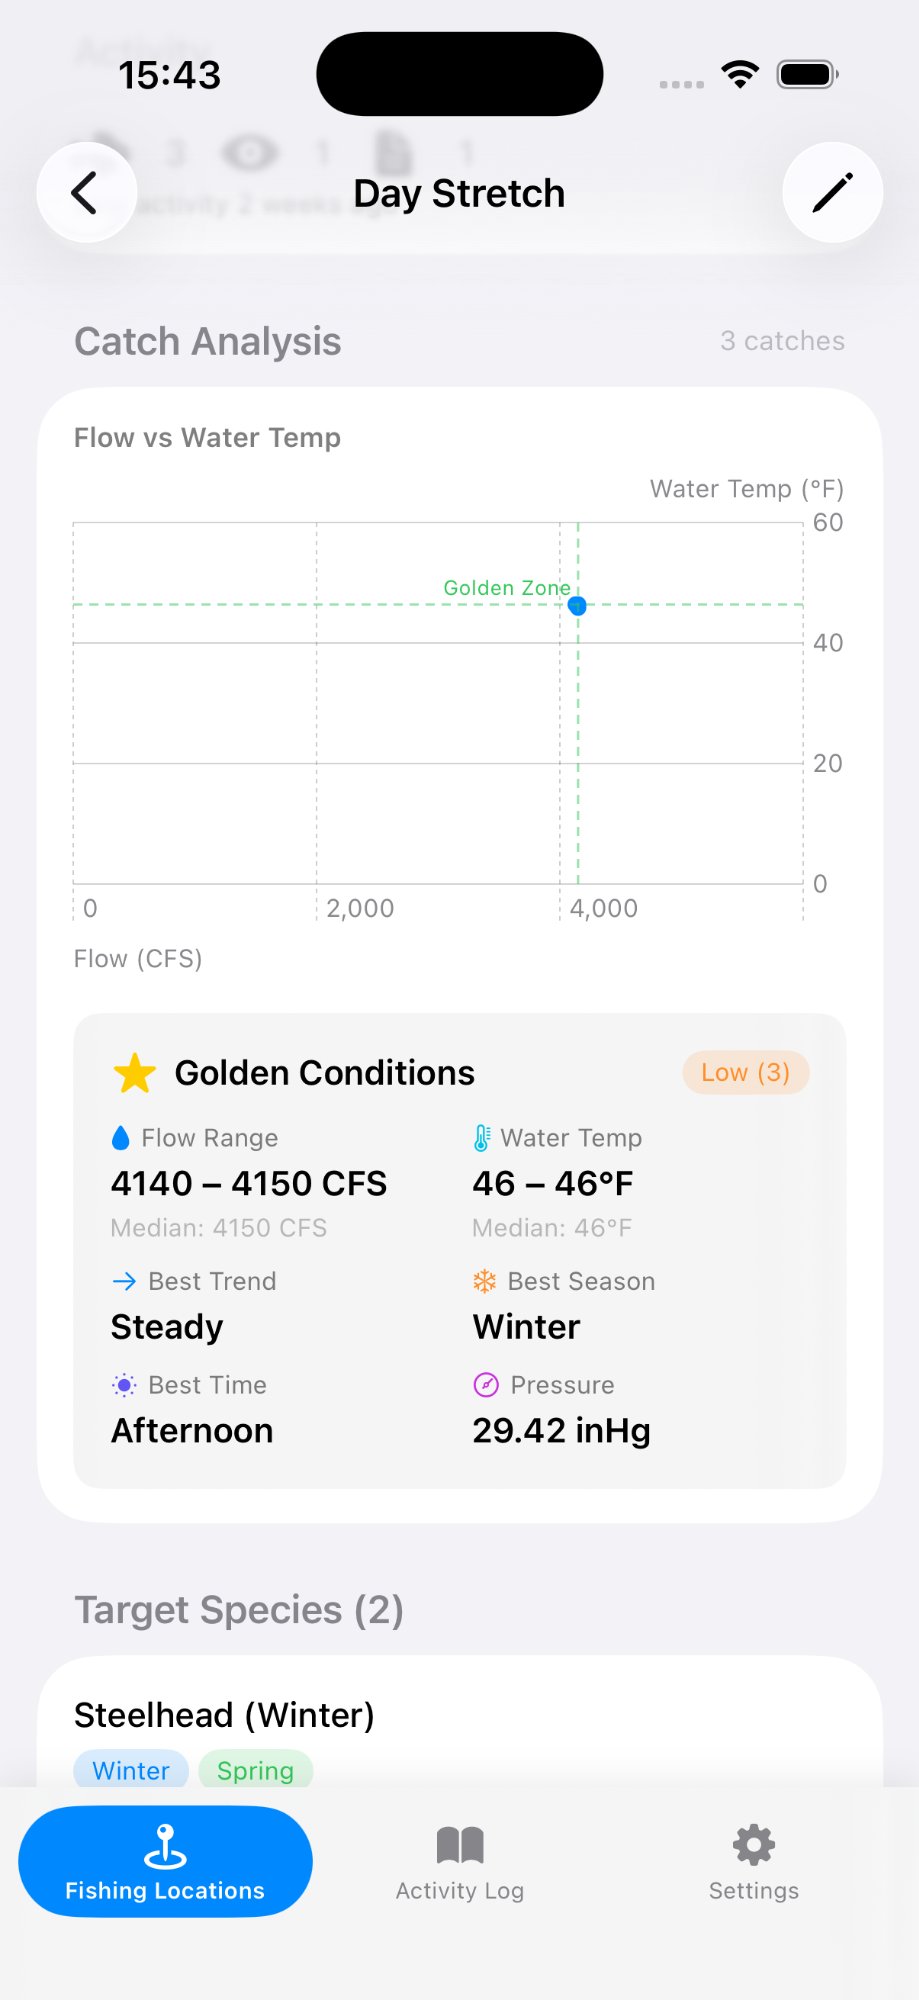Tap the Golden Zone chart label
Screen dimensions: 919x2000
coord(506,588)
